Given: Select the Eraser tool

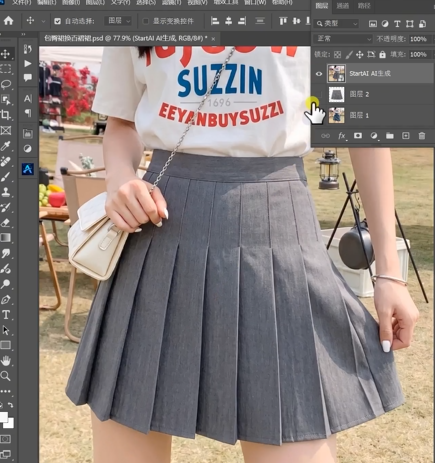Looking at the screenshot, I should click(x=6, y=222).
